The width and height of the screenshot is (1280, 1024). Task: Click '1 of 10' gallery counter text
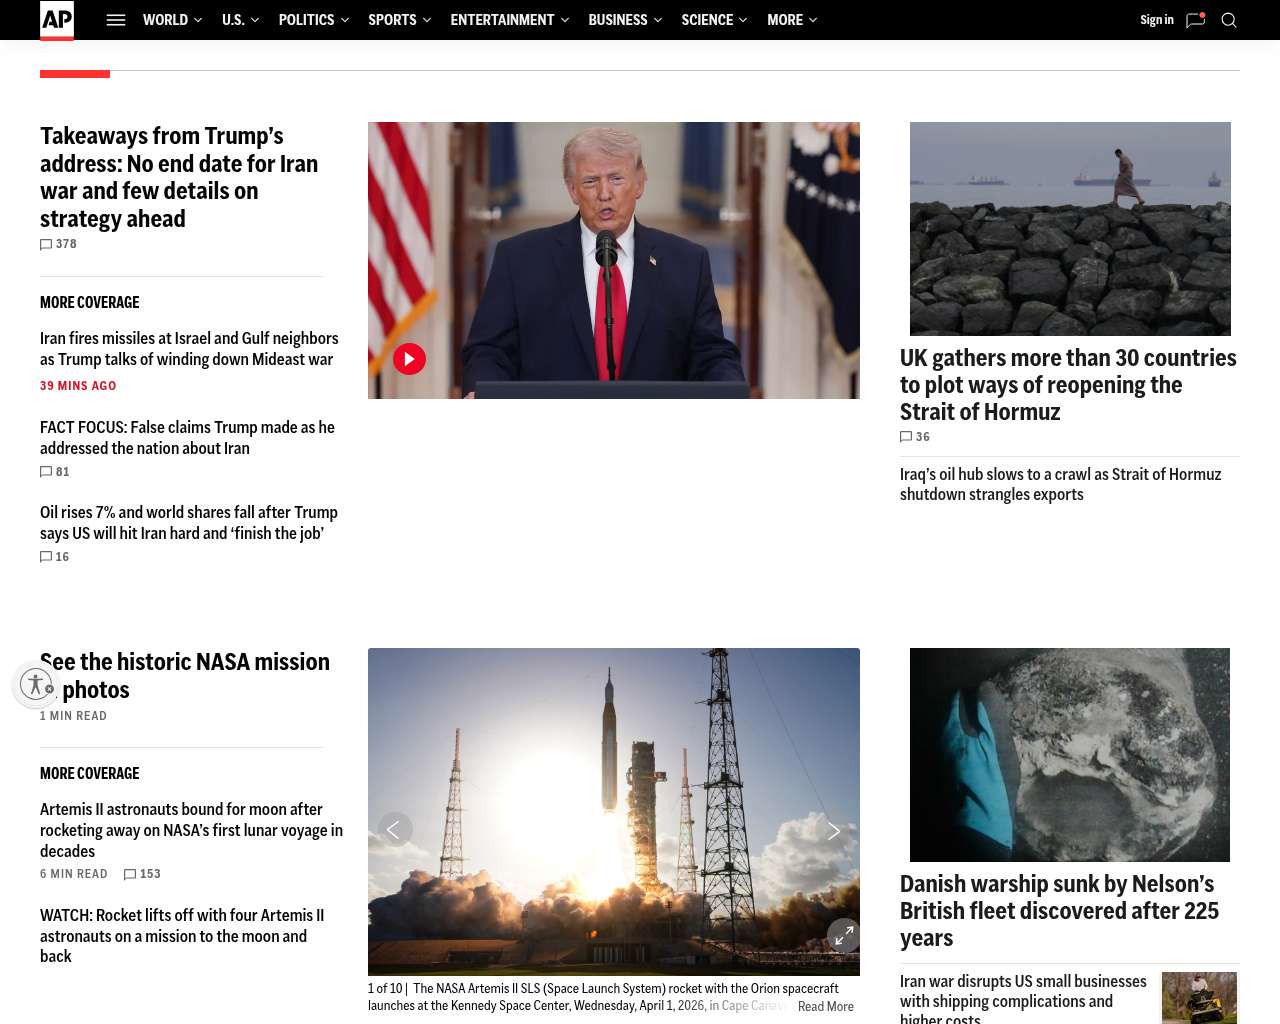tap(385, 989)
